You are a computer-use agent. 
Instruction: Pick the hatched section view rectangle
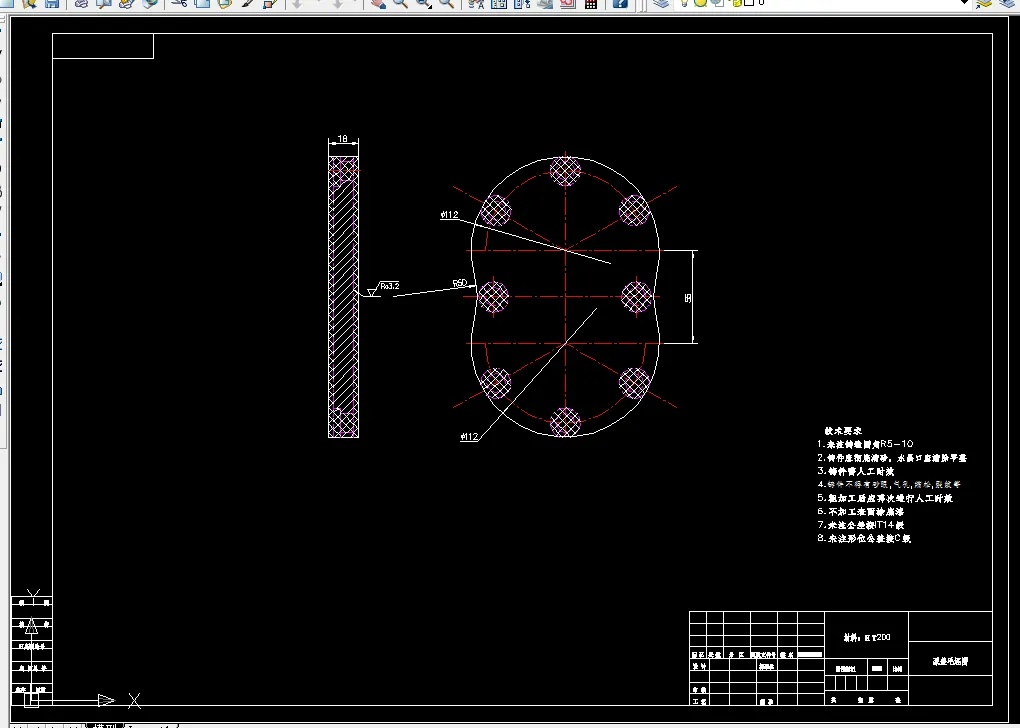[343, 297]
